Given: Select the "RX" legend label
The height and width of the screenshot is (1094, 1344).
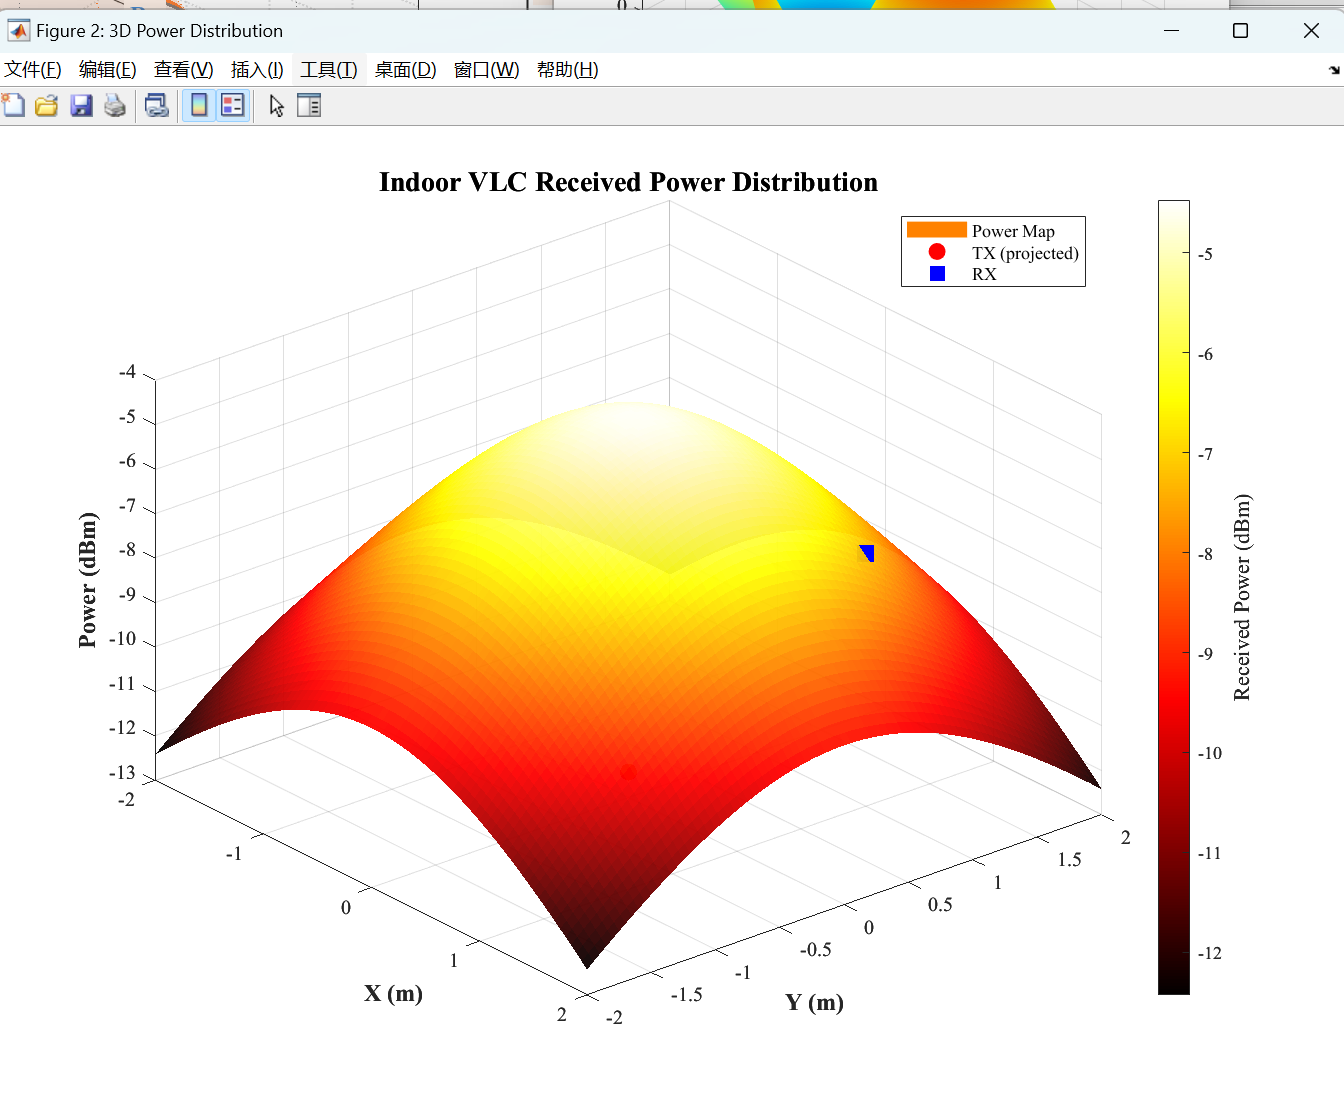Looking at the screenshot, I should coord(984,274).
